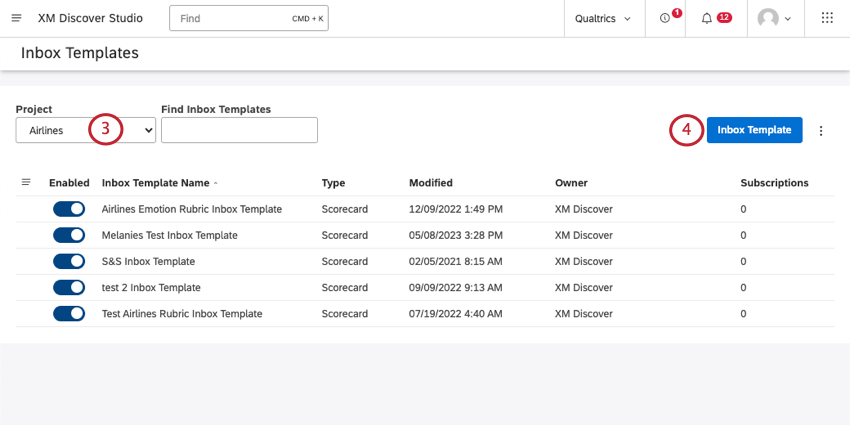
Task: Expand the Qualtrics account dropdown
Action: point(603,18)
